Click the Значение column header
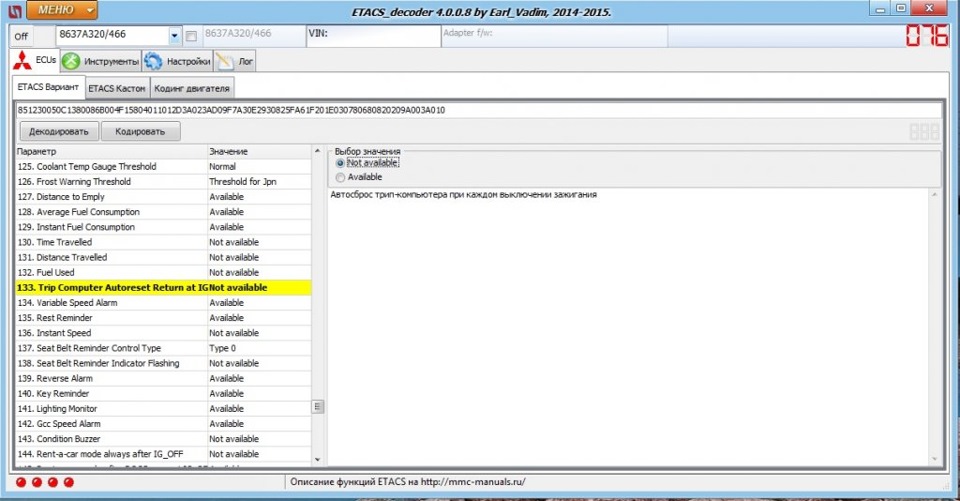 260,151
